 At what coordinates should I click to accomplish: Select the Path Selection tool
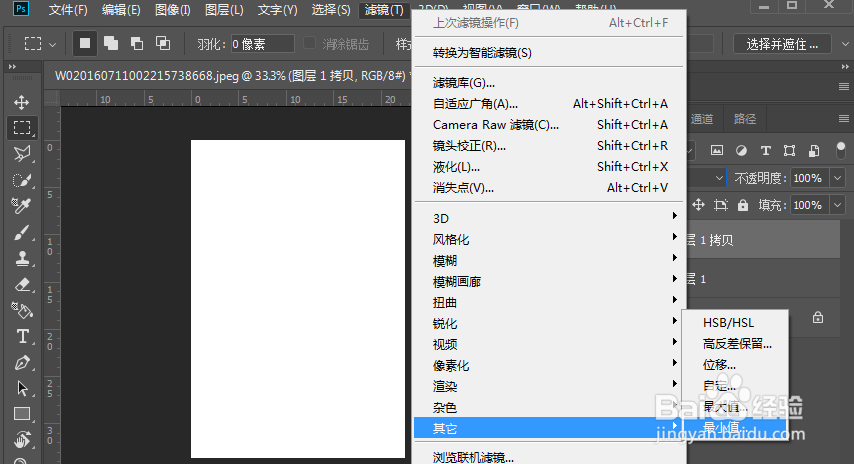pos(22,388)
